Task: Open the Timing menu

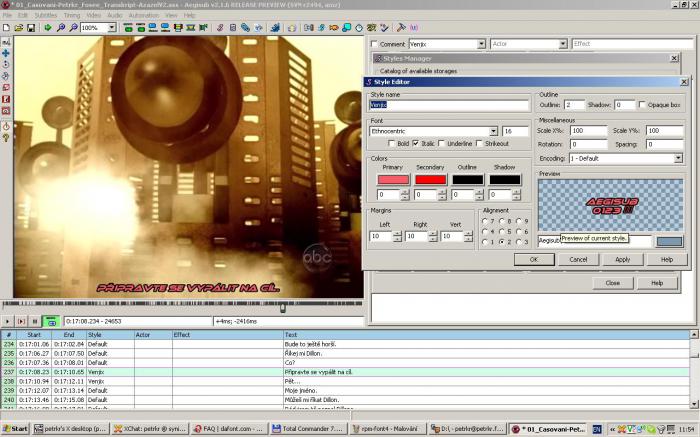Action: 72,15
